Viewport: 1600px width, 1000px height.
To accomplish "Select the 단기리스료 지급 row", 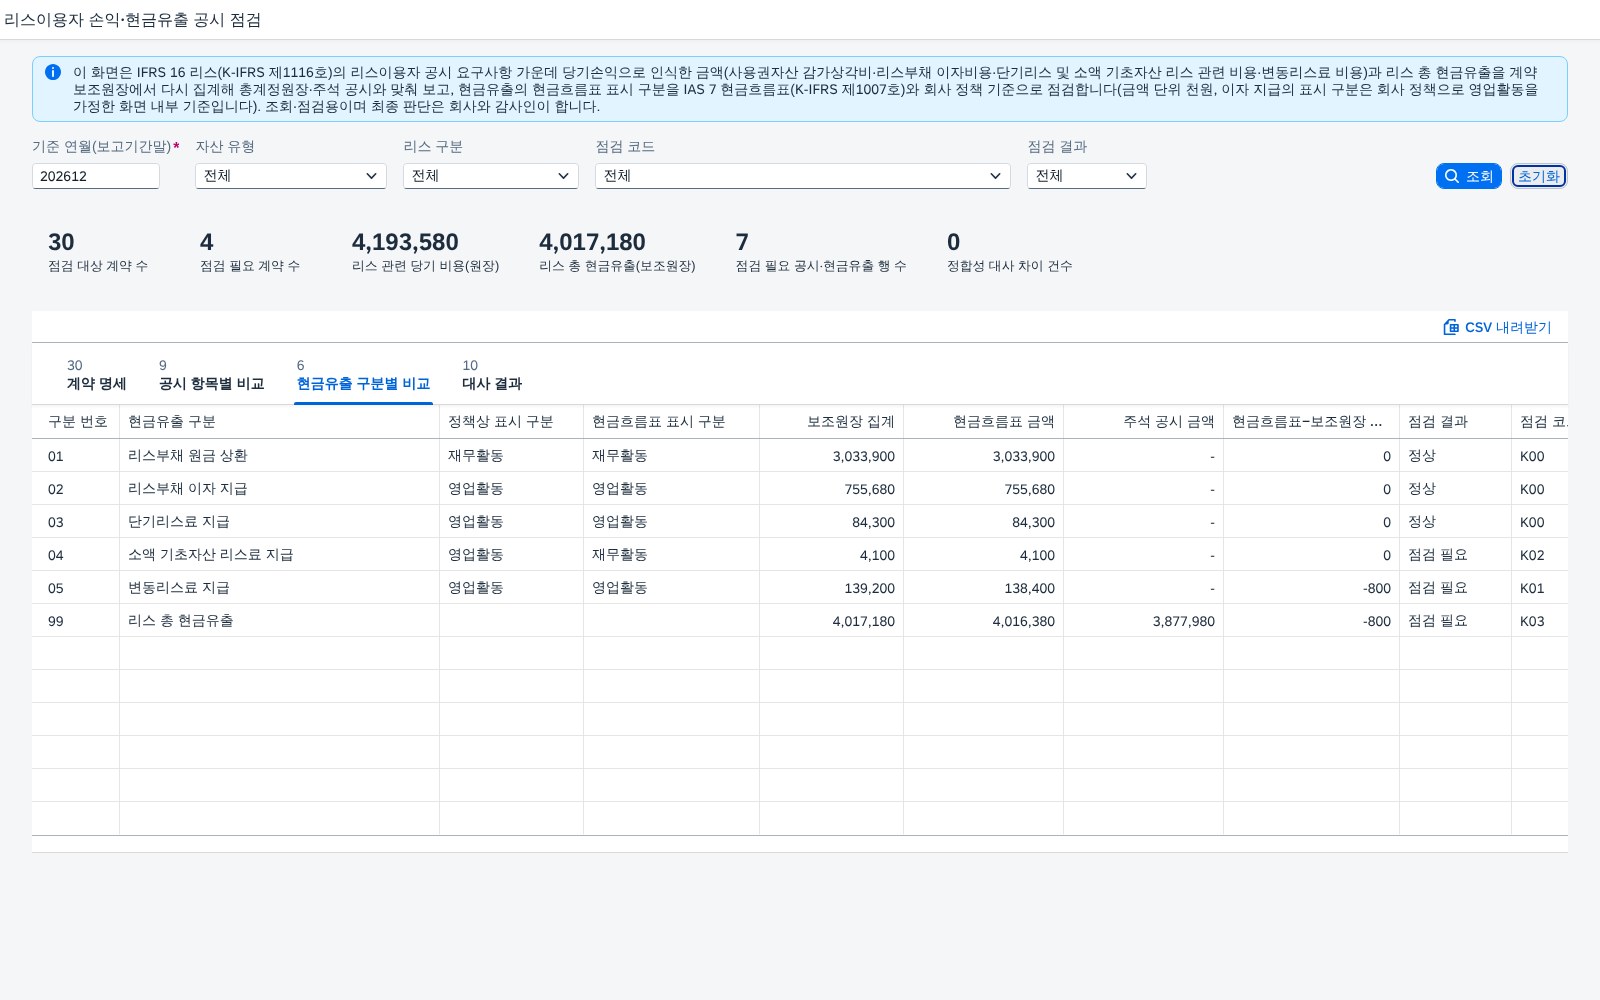I will pos(800,522).
